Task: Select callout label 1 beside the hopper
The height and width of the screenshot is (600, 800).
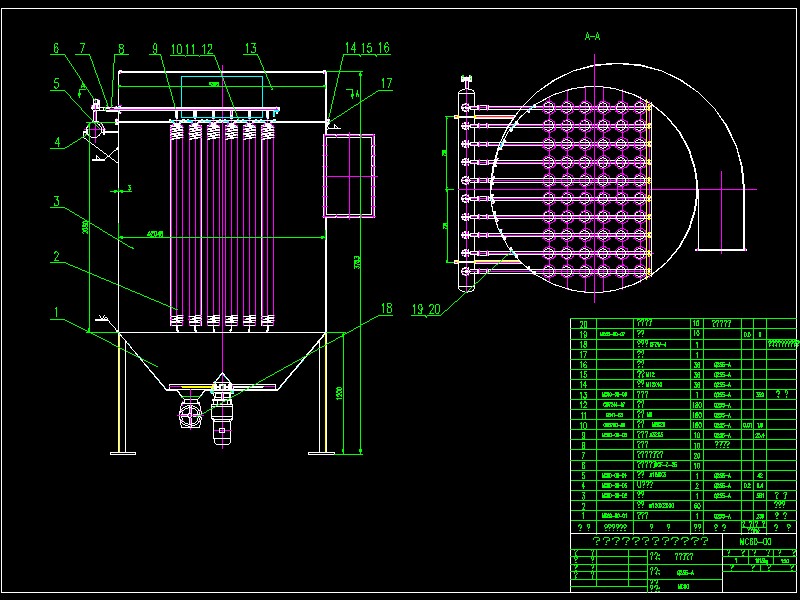Action: pos(57,312)
